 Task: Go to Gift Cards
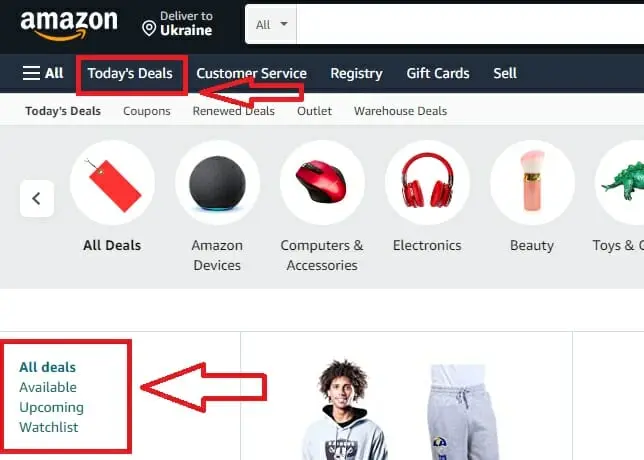pos(438,74)
